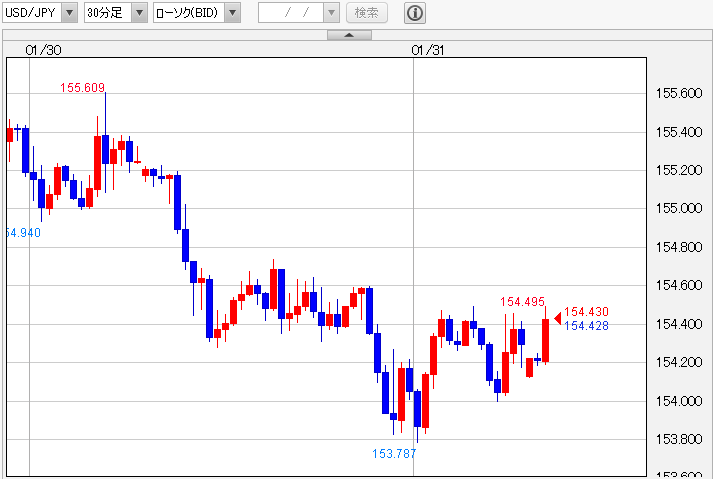Image resolution: width=713 pixels, height=479 pixels.
Task: Click the date input field
Action: pos(291,13)
